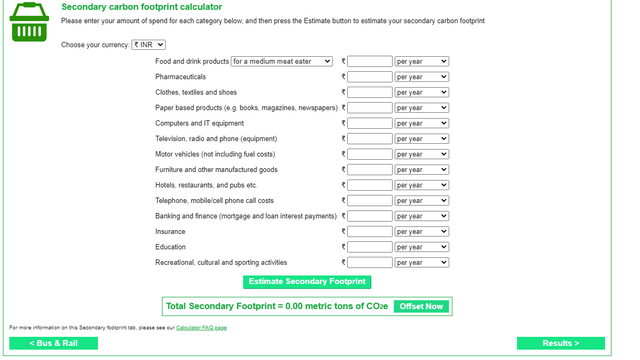Image resolution: width=640 pixels, height=360 pixels.
Task: Click the Pharmaceuticals amount input field
Action: pos(370,77)
